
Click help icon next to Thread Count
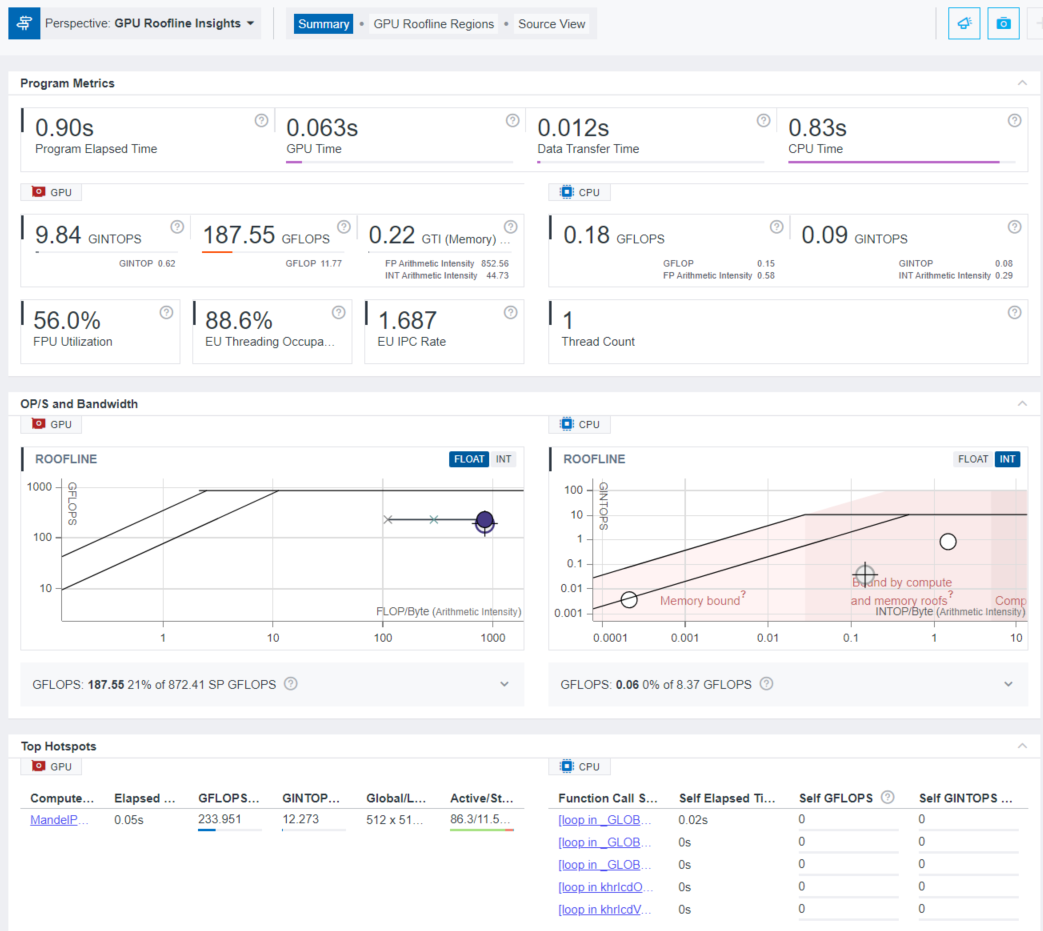coord(1014,313)
